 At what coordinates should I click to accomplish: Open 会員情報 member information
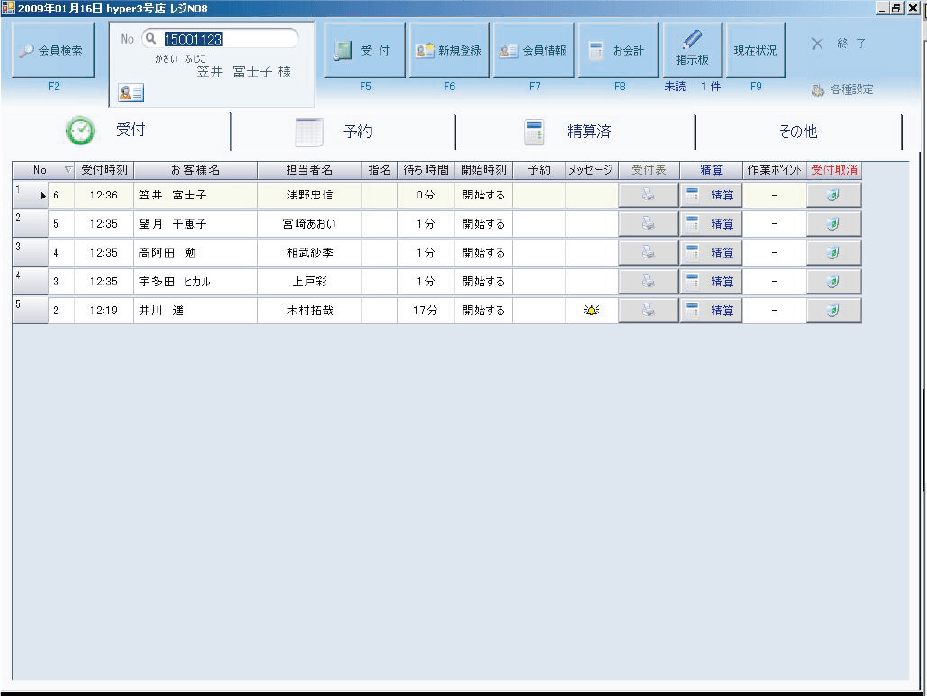click(533, 50)
